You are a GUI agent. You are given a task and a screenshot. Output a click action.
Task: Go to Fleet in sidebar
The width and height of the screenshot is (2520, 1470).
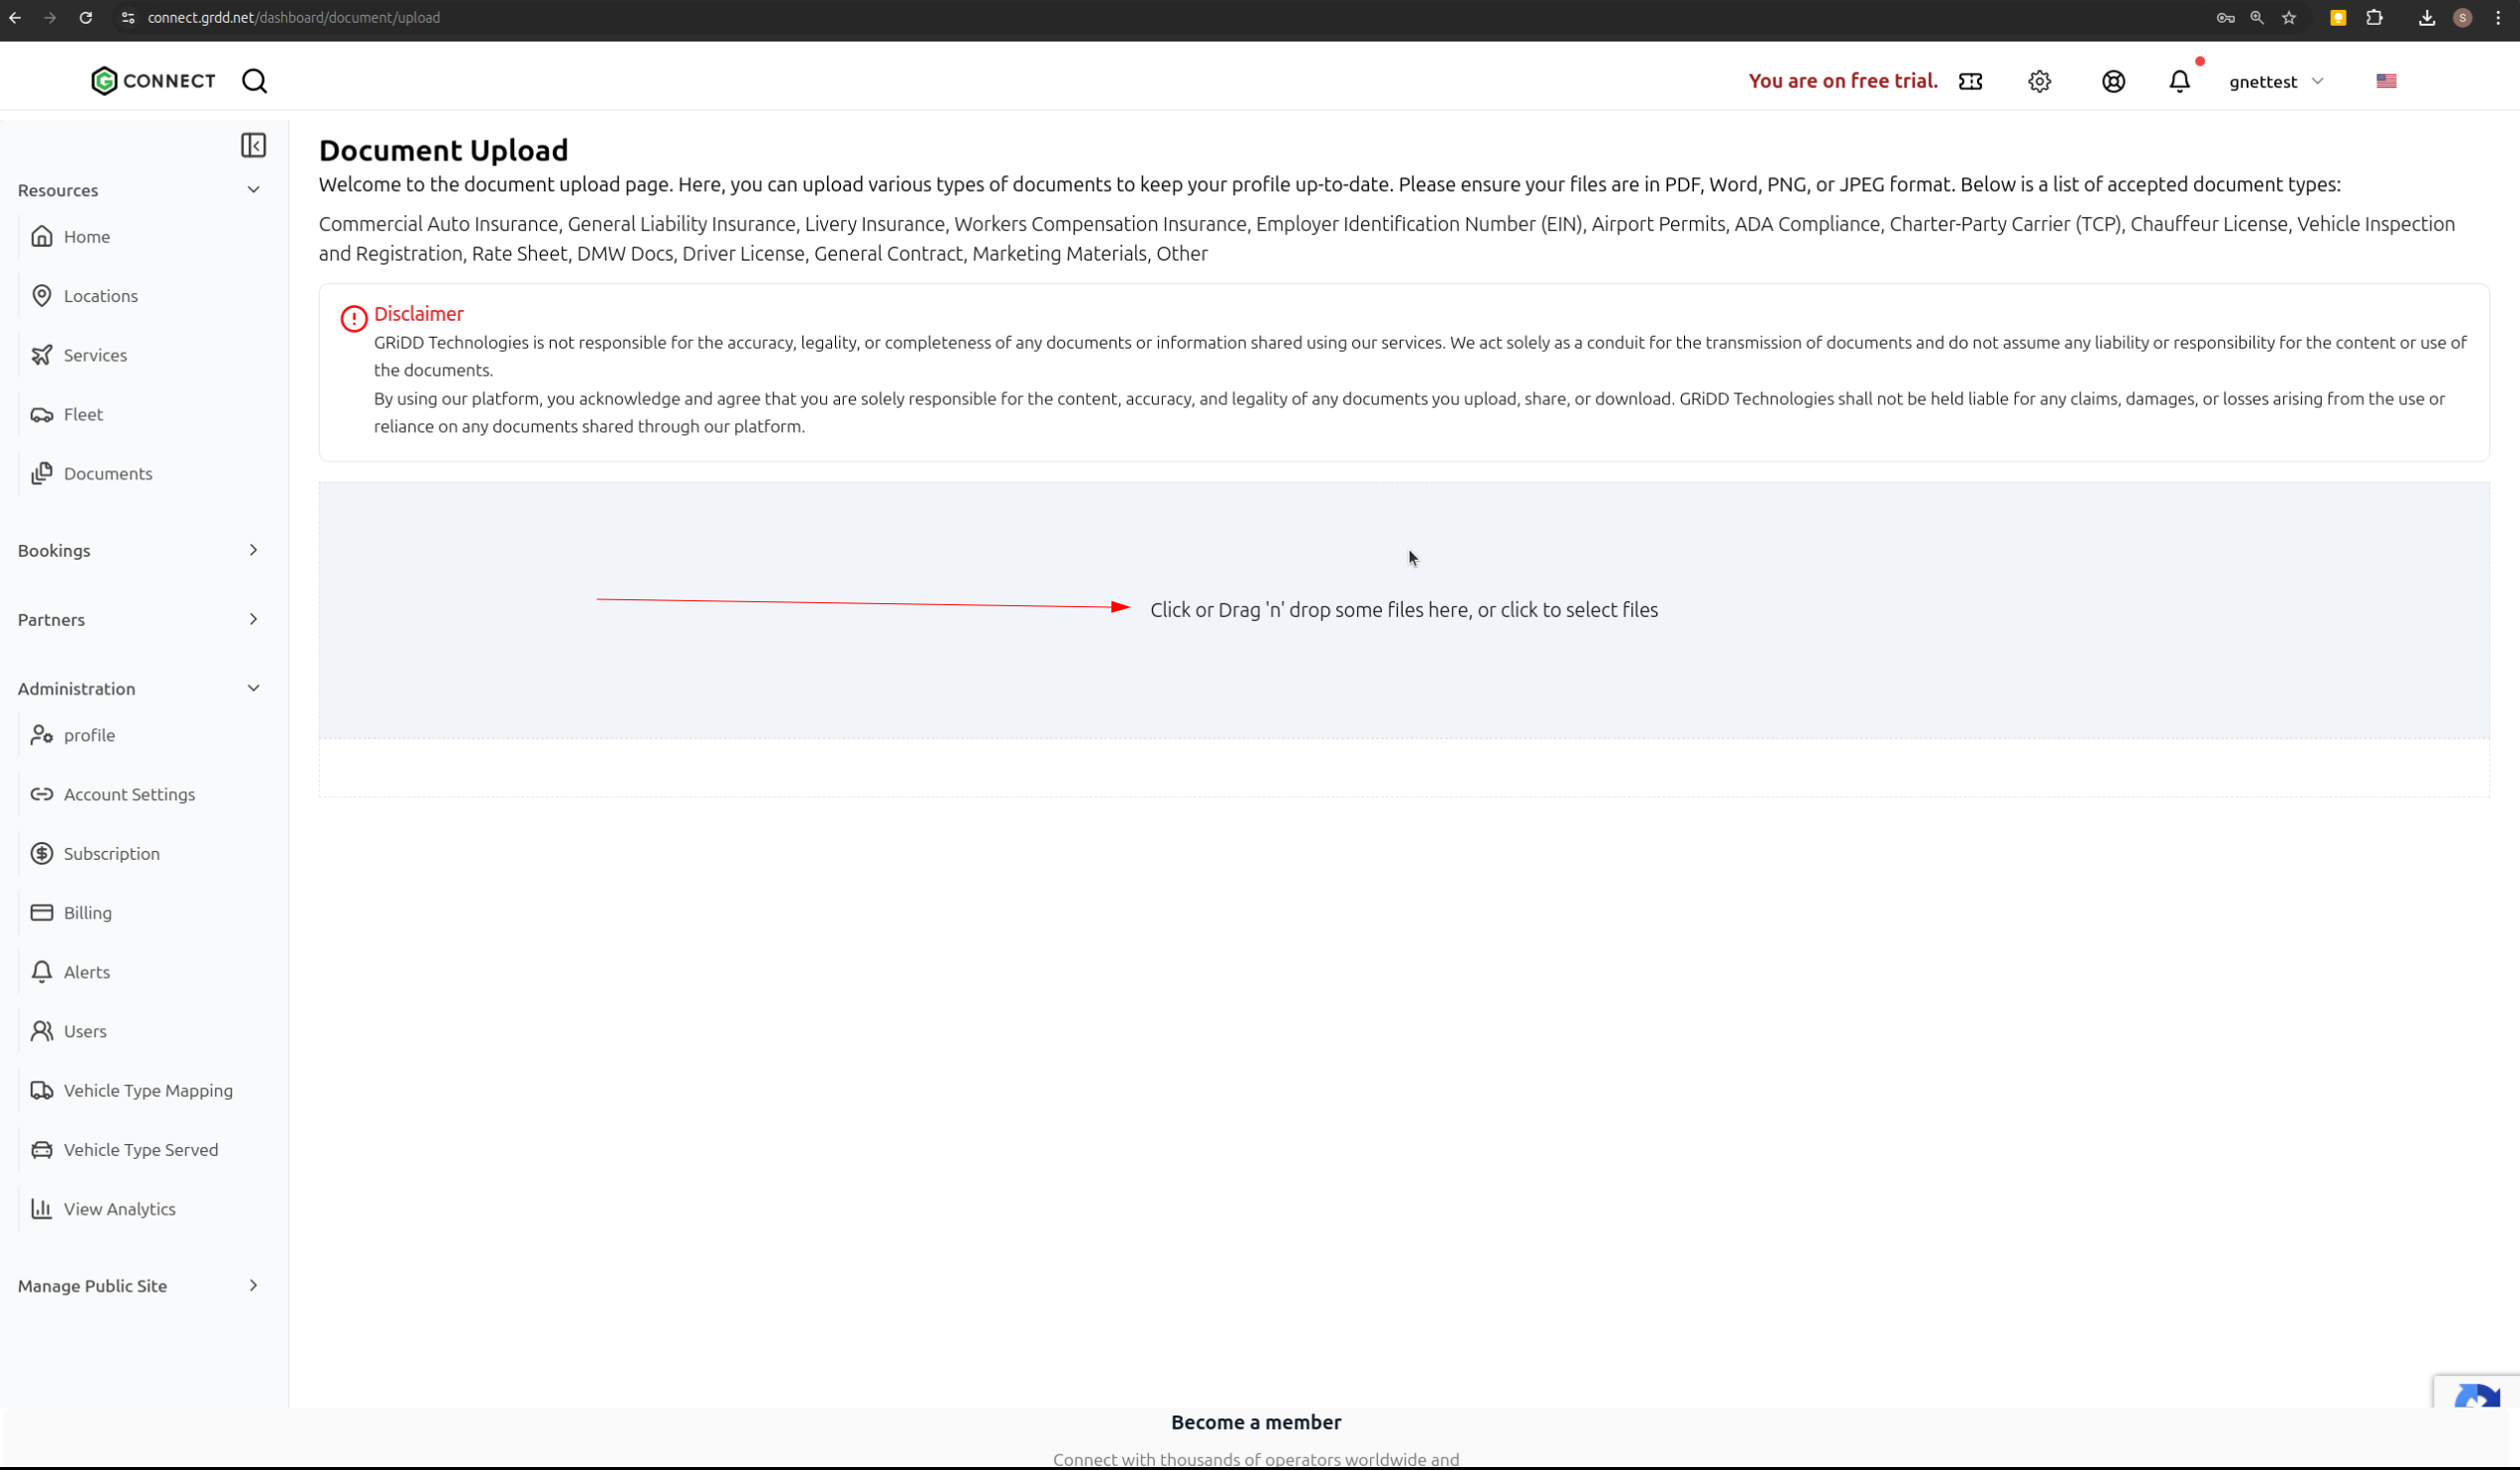coord(83,414)
